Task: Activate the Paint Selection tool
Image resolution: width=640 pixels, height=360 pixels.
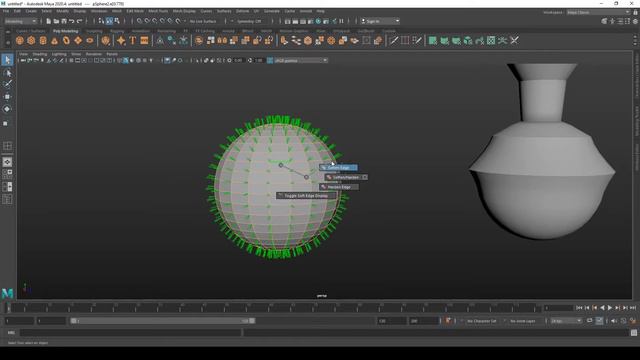Action: point(7,84)
